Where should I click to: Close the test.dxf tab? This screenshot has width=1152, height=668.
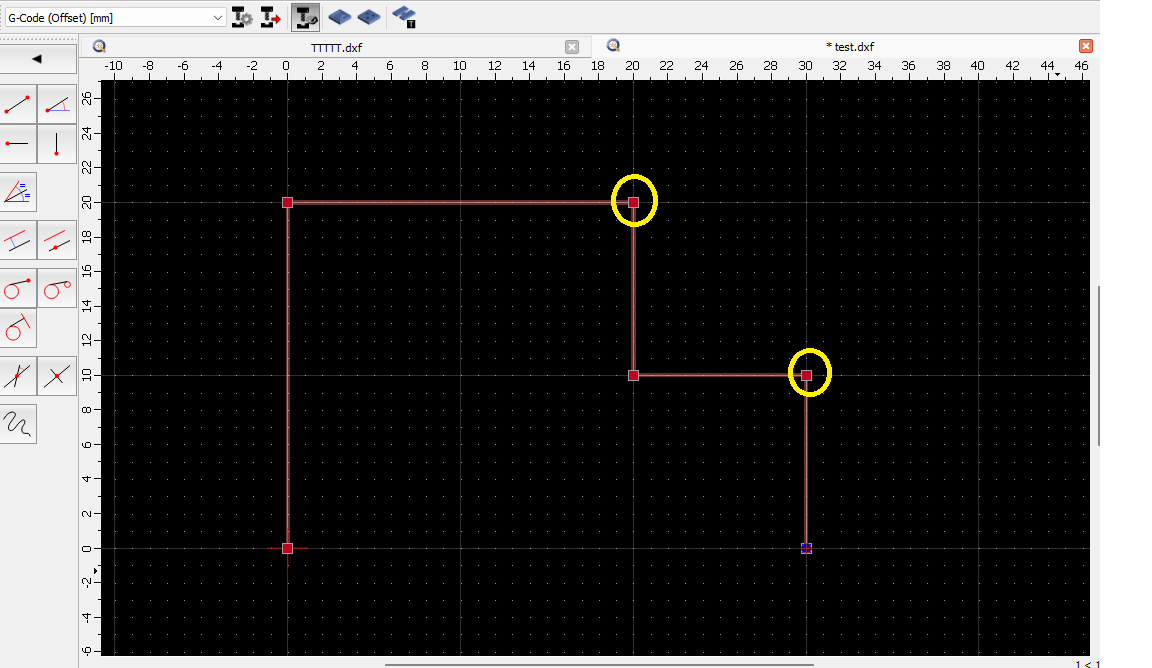tap(1086, 46)
